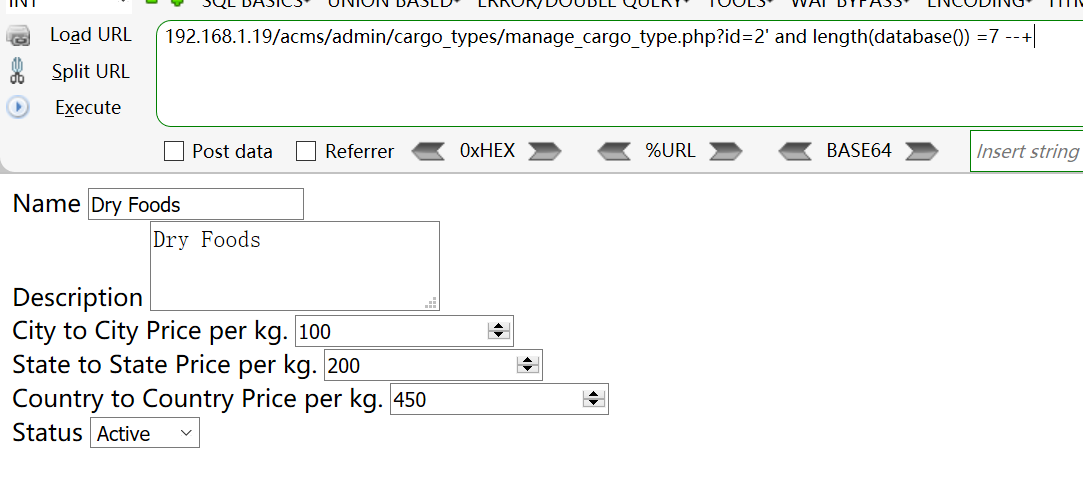Click the left arrow beside %URL
Image resolution: width=1083 pixels, height=488 pixels.
coord(613,151)
